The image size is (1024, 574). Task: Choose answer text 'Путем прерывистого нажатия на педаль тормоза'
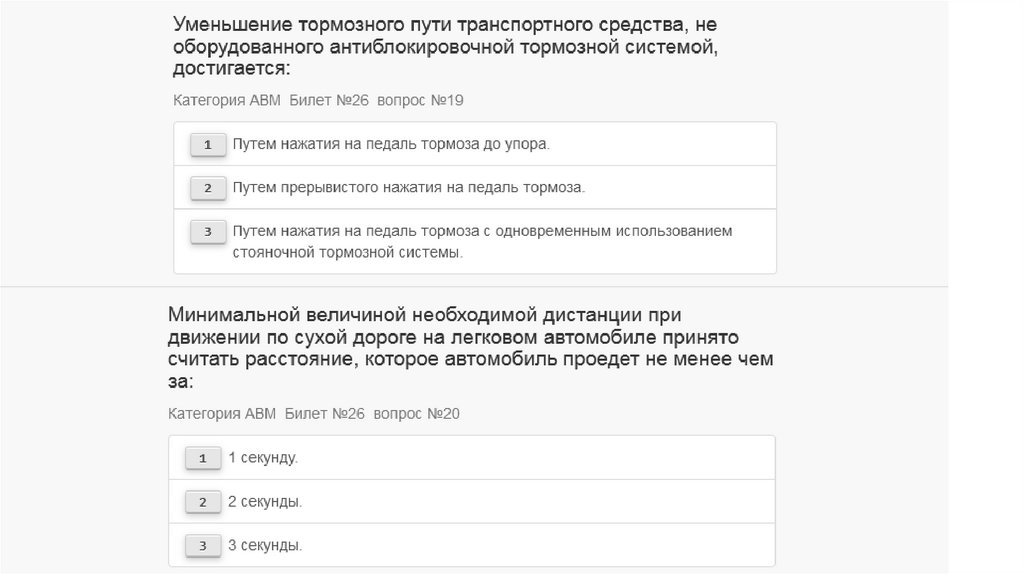coord(408,187)
